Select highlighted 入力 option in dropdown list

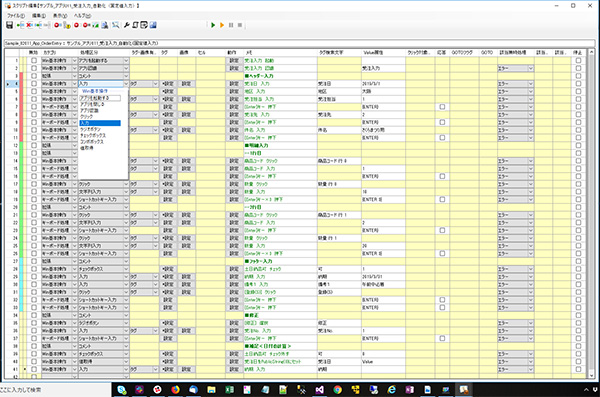[x=100, y=123]
